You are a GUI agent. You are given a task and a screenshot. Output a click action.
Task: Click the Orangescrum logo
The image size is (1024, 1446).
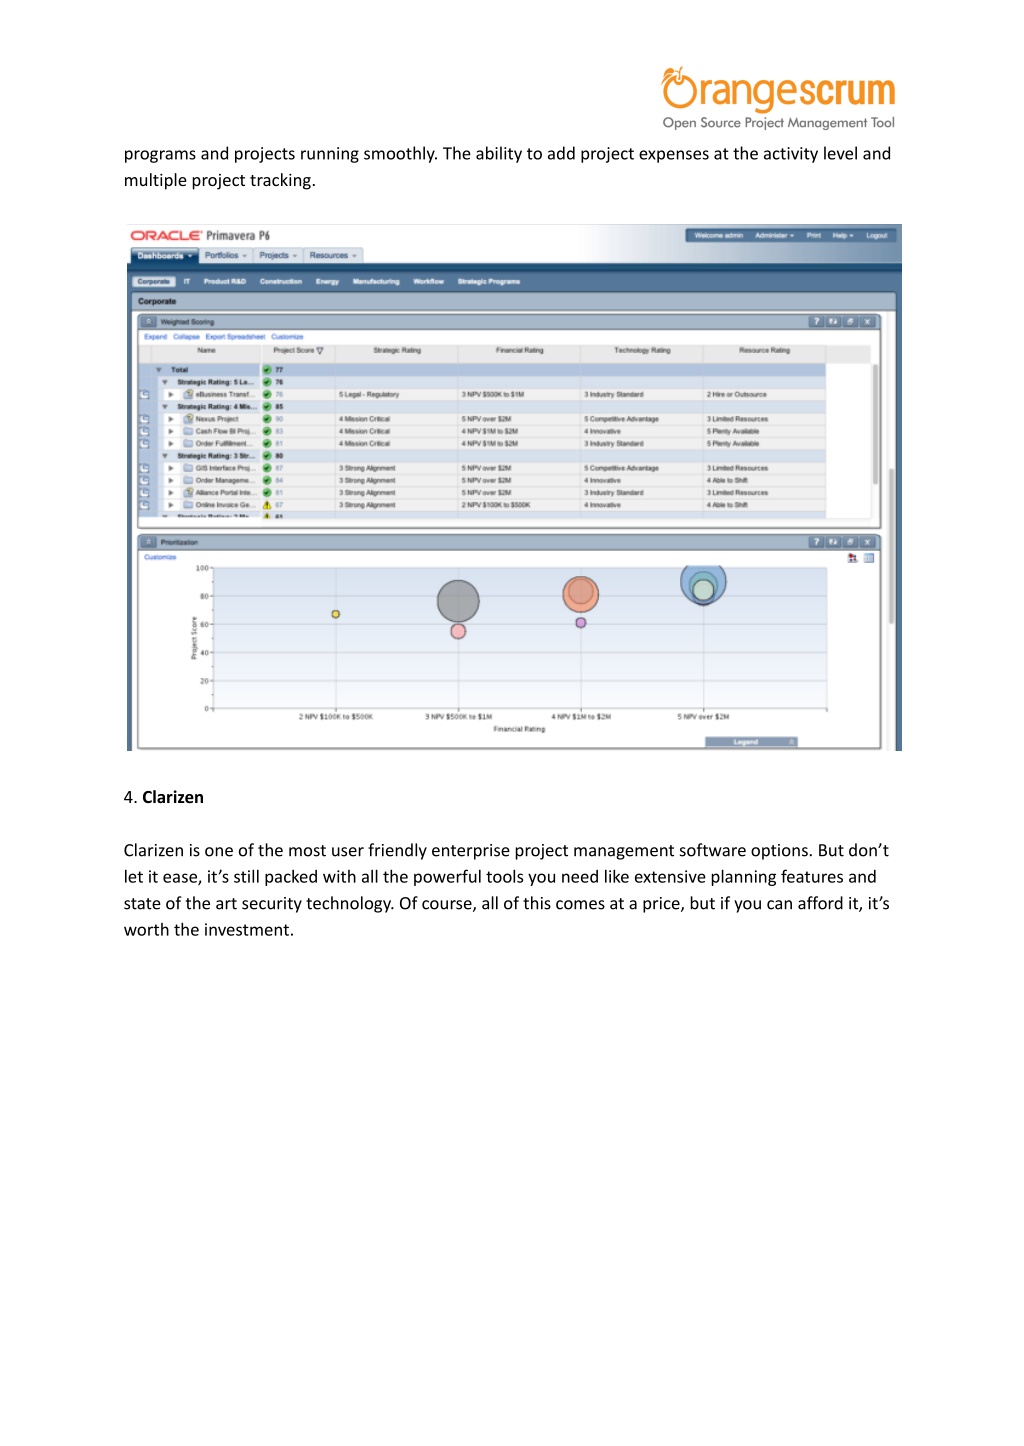778,98
